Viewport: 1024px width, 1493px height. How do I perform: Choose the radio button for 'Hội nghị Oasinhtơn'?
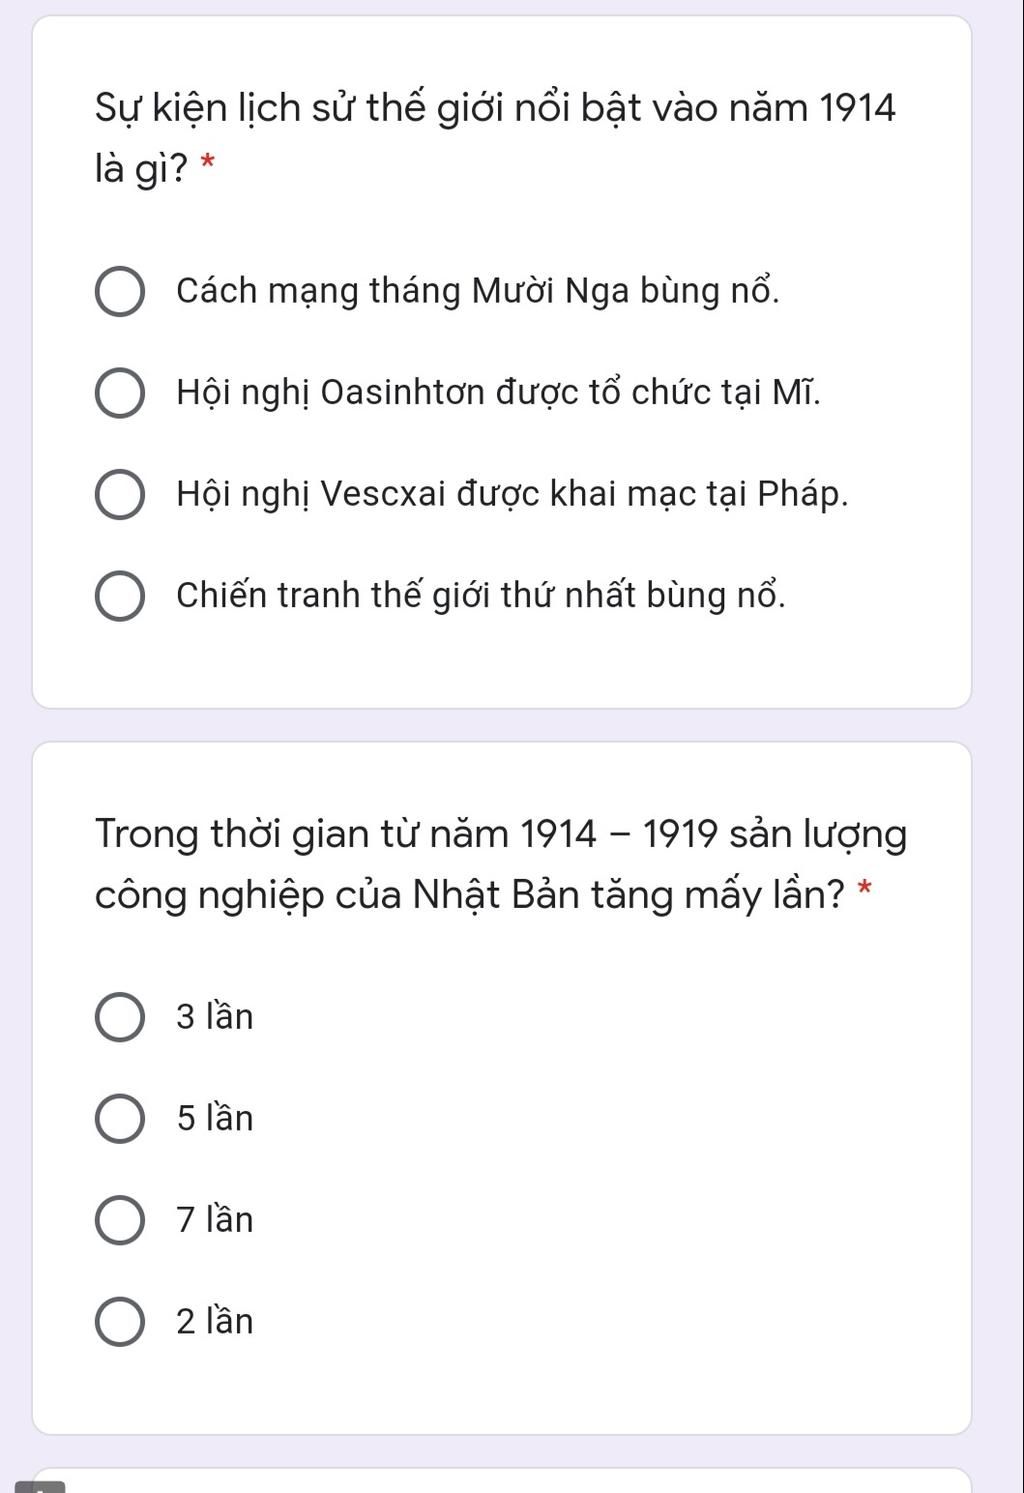pos(120,394)
